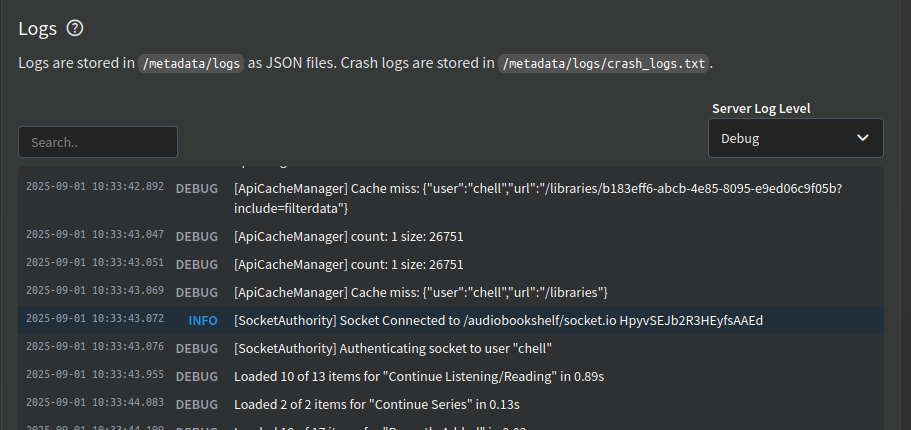Click the 10:33:43.051 timestamp
The image size is (911, 430).
(x=94, y=263)
